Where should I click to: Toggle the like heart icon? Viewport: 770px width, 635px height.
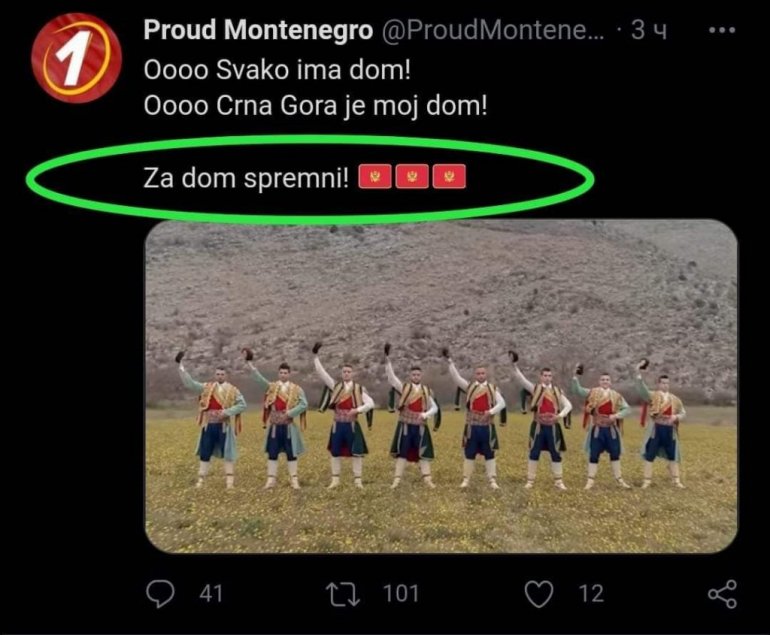(x=539, y=594)
